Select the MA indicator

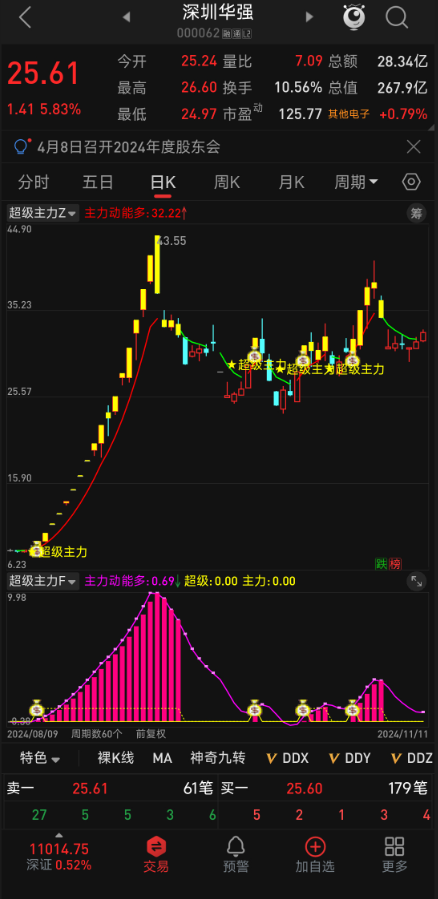point(162,758)
